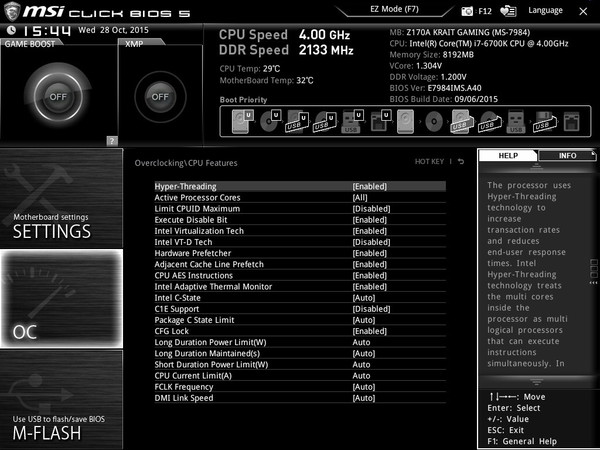
Task: Click the back arrow beside HOT KEY
Action: tap(461, 161)
